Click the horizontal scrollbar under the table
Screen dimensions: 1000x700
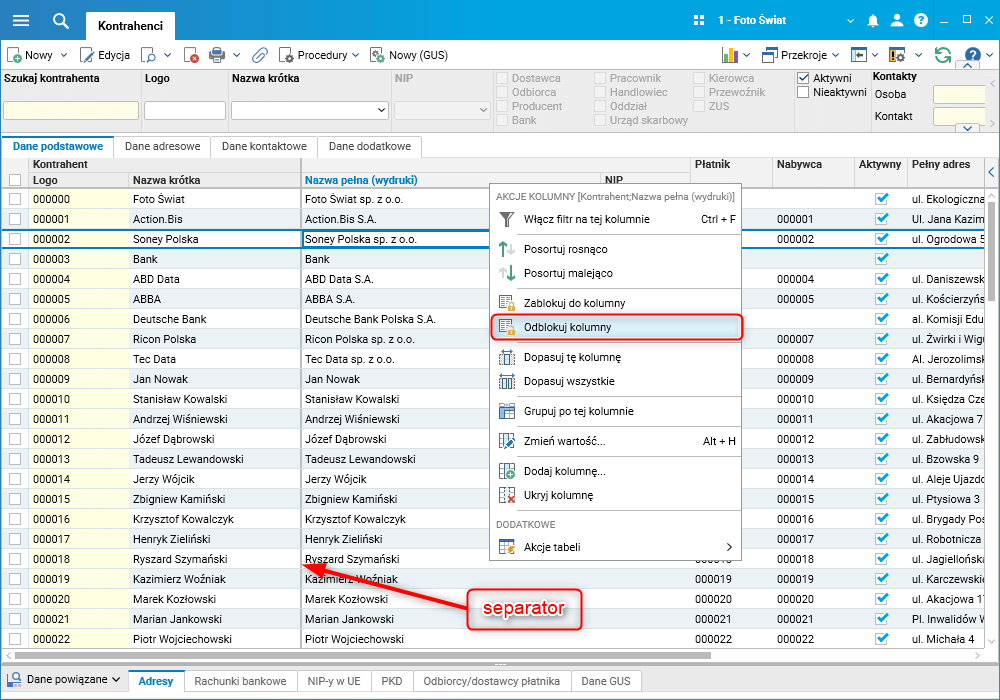362,655
